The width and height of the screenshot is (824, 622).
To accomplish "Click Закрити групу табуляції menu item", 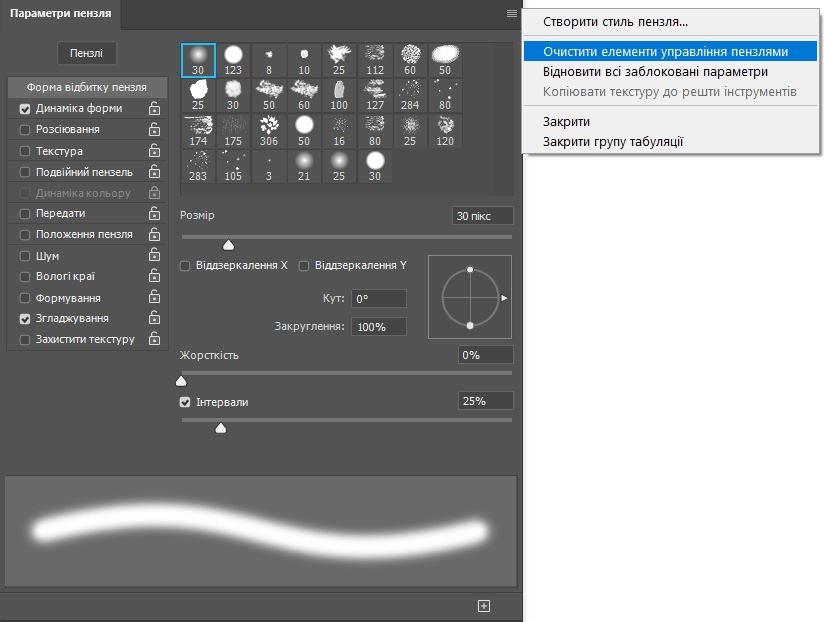I will pos(670,141).
